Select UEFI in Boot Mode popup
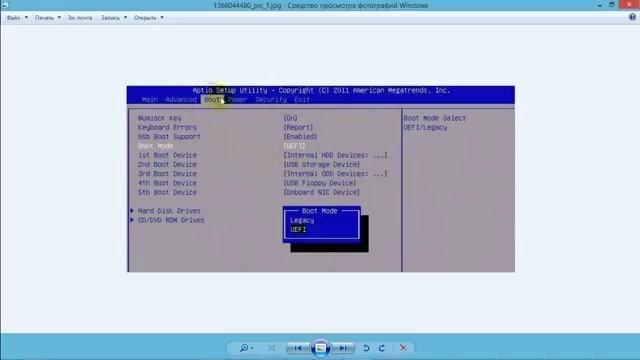 point(298,230)
